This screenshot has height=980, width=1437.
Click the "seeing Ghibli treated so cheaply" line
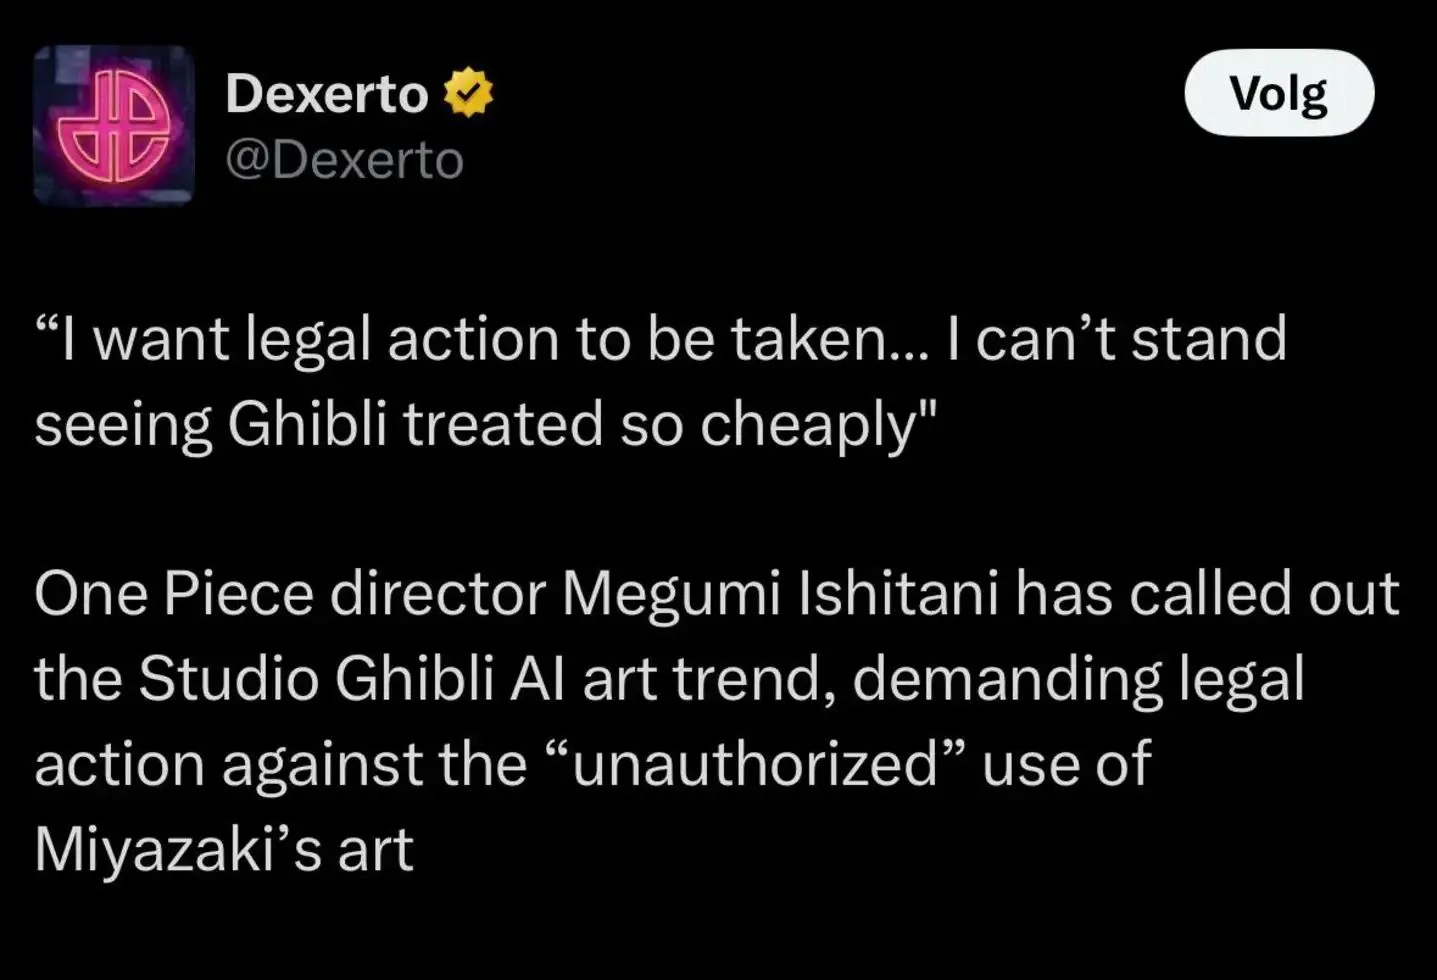pyautogui.click(x=485, y=424)
